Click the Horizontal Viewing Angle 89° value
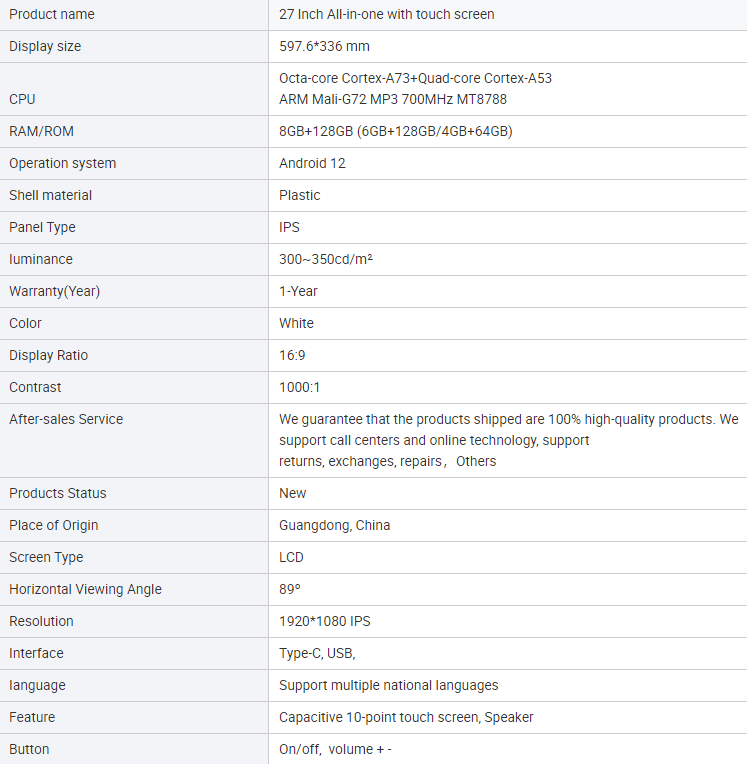 point(289,590)
